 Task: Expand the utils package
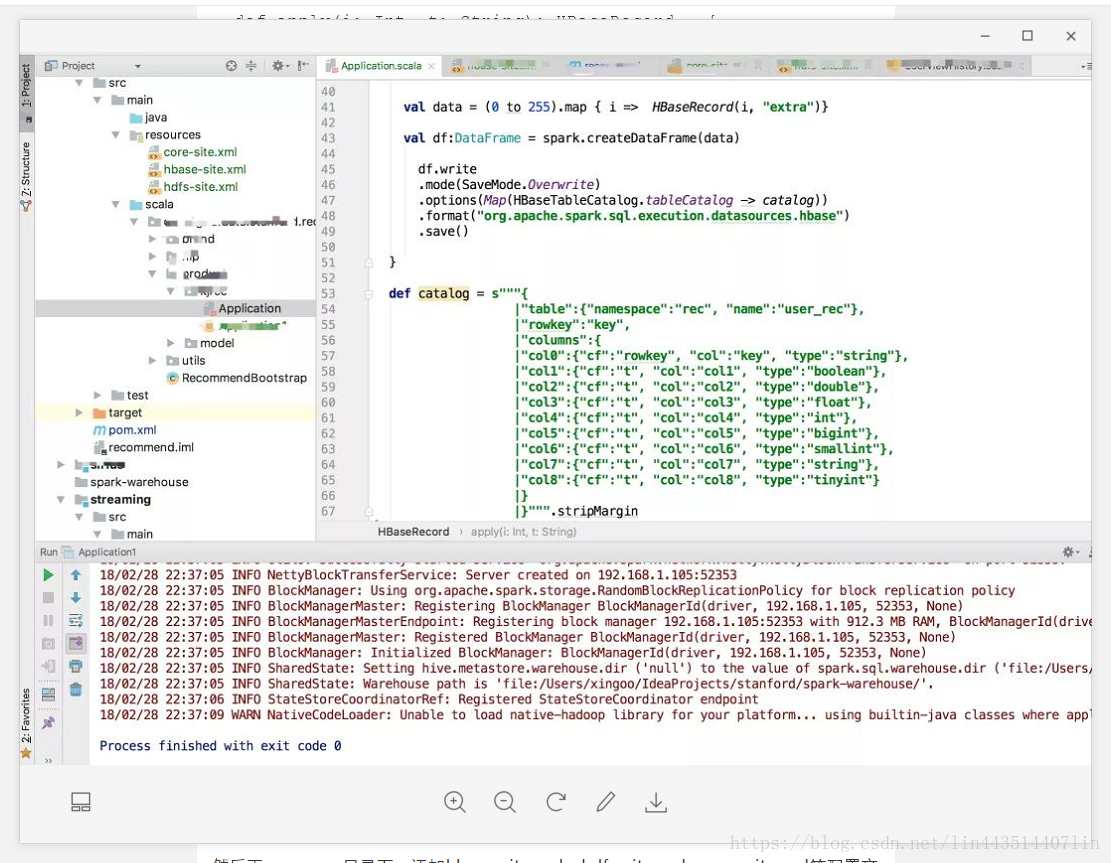pos(152,361)
